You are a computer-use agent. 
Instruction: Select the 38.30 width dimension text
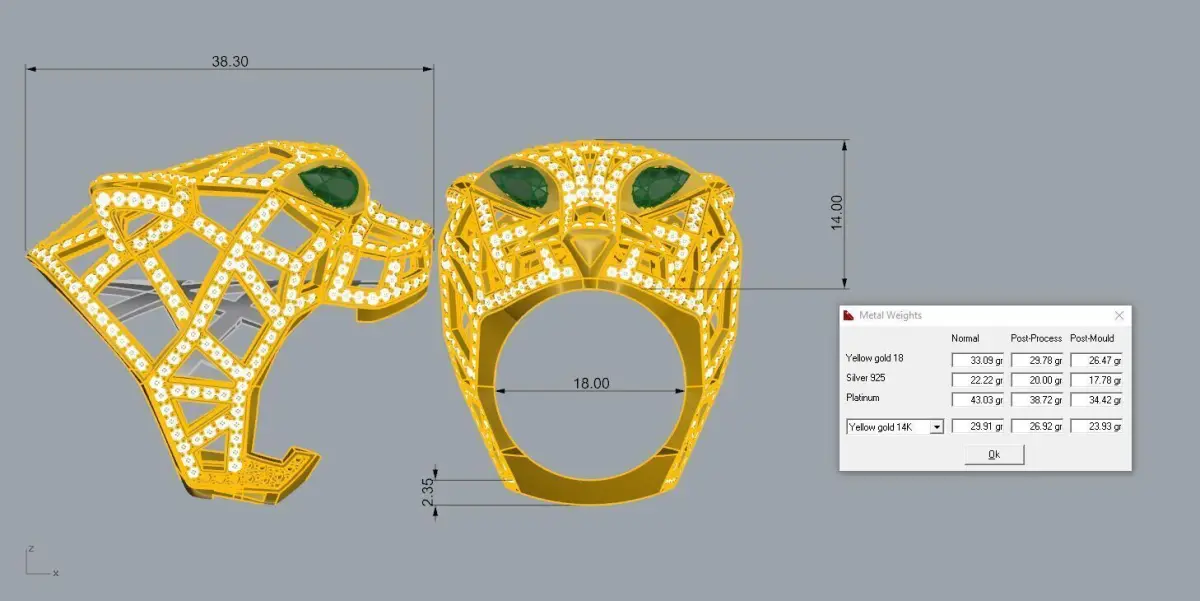[x=230, y=61]
